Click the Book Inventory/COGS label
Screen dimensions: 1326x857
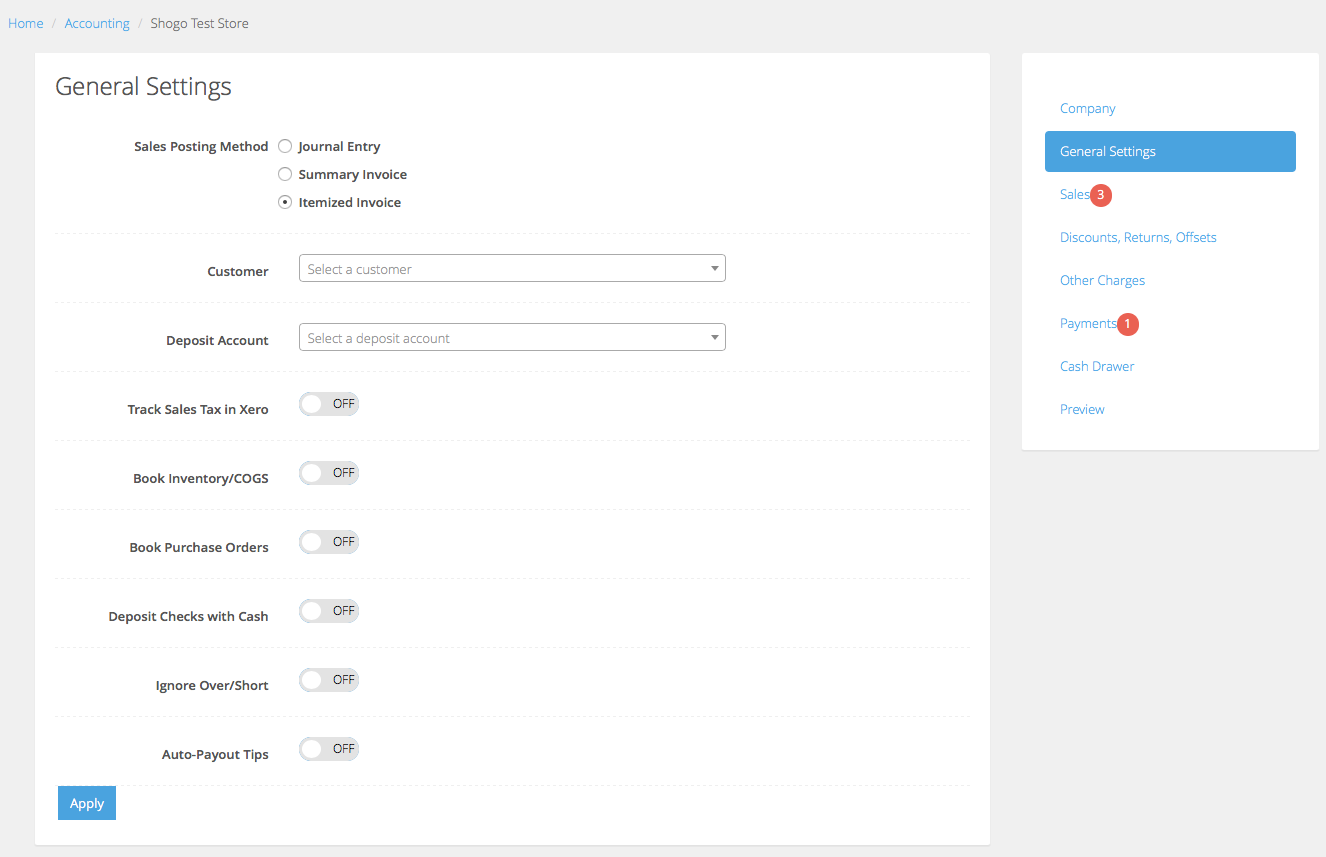(x=201, y=478)
